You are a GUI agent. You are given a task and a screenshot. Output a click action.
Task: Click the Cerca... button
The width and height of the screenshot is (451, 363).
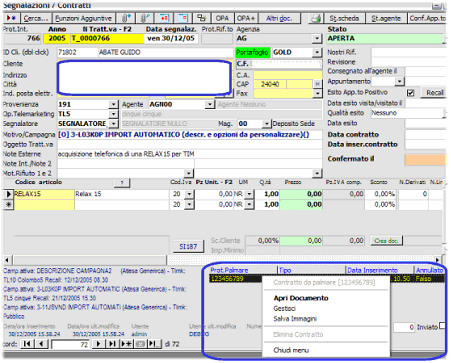click(36, 18)
